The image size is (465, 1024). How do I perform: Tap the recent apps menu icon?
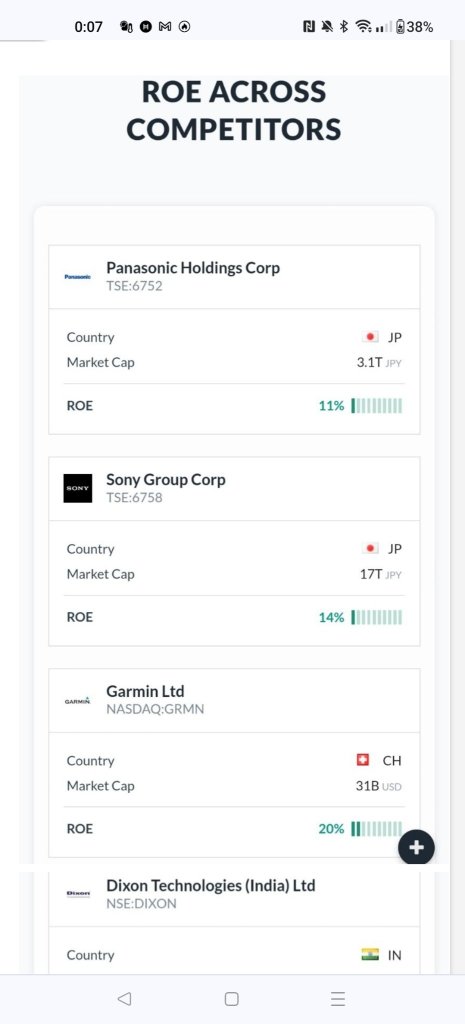[x=338, y=999]
